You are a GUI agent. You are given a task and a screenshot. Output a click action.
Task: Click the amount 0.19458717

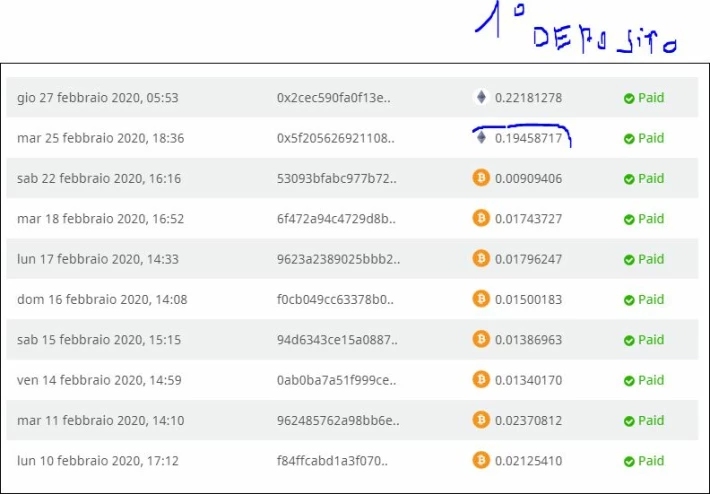click(528, 138)
